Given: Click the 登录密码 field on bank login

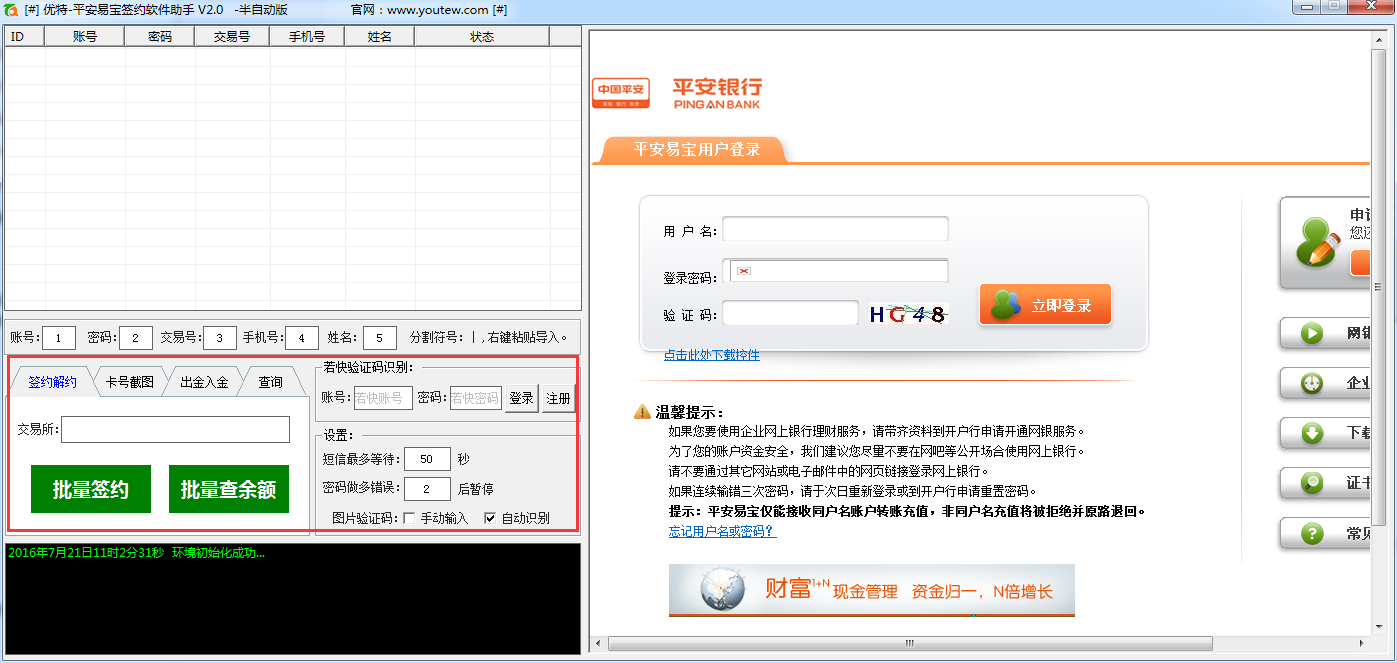Looking at the screenshot, I should click(835, 271).
